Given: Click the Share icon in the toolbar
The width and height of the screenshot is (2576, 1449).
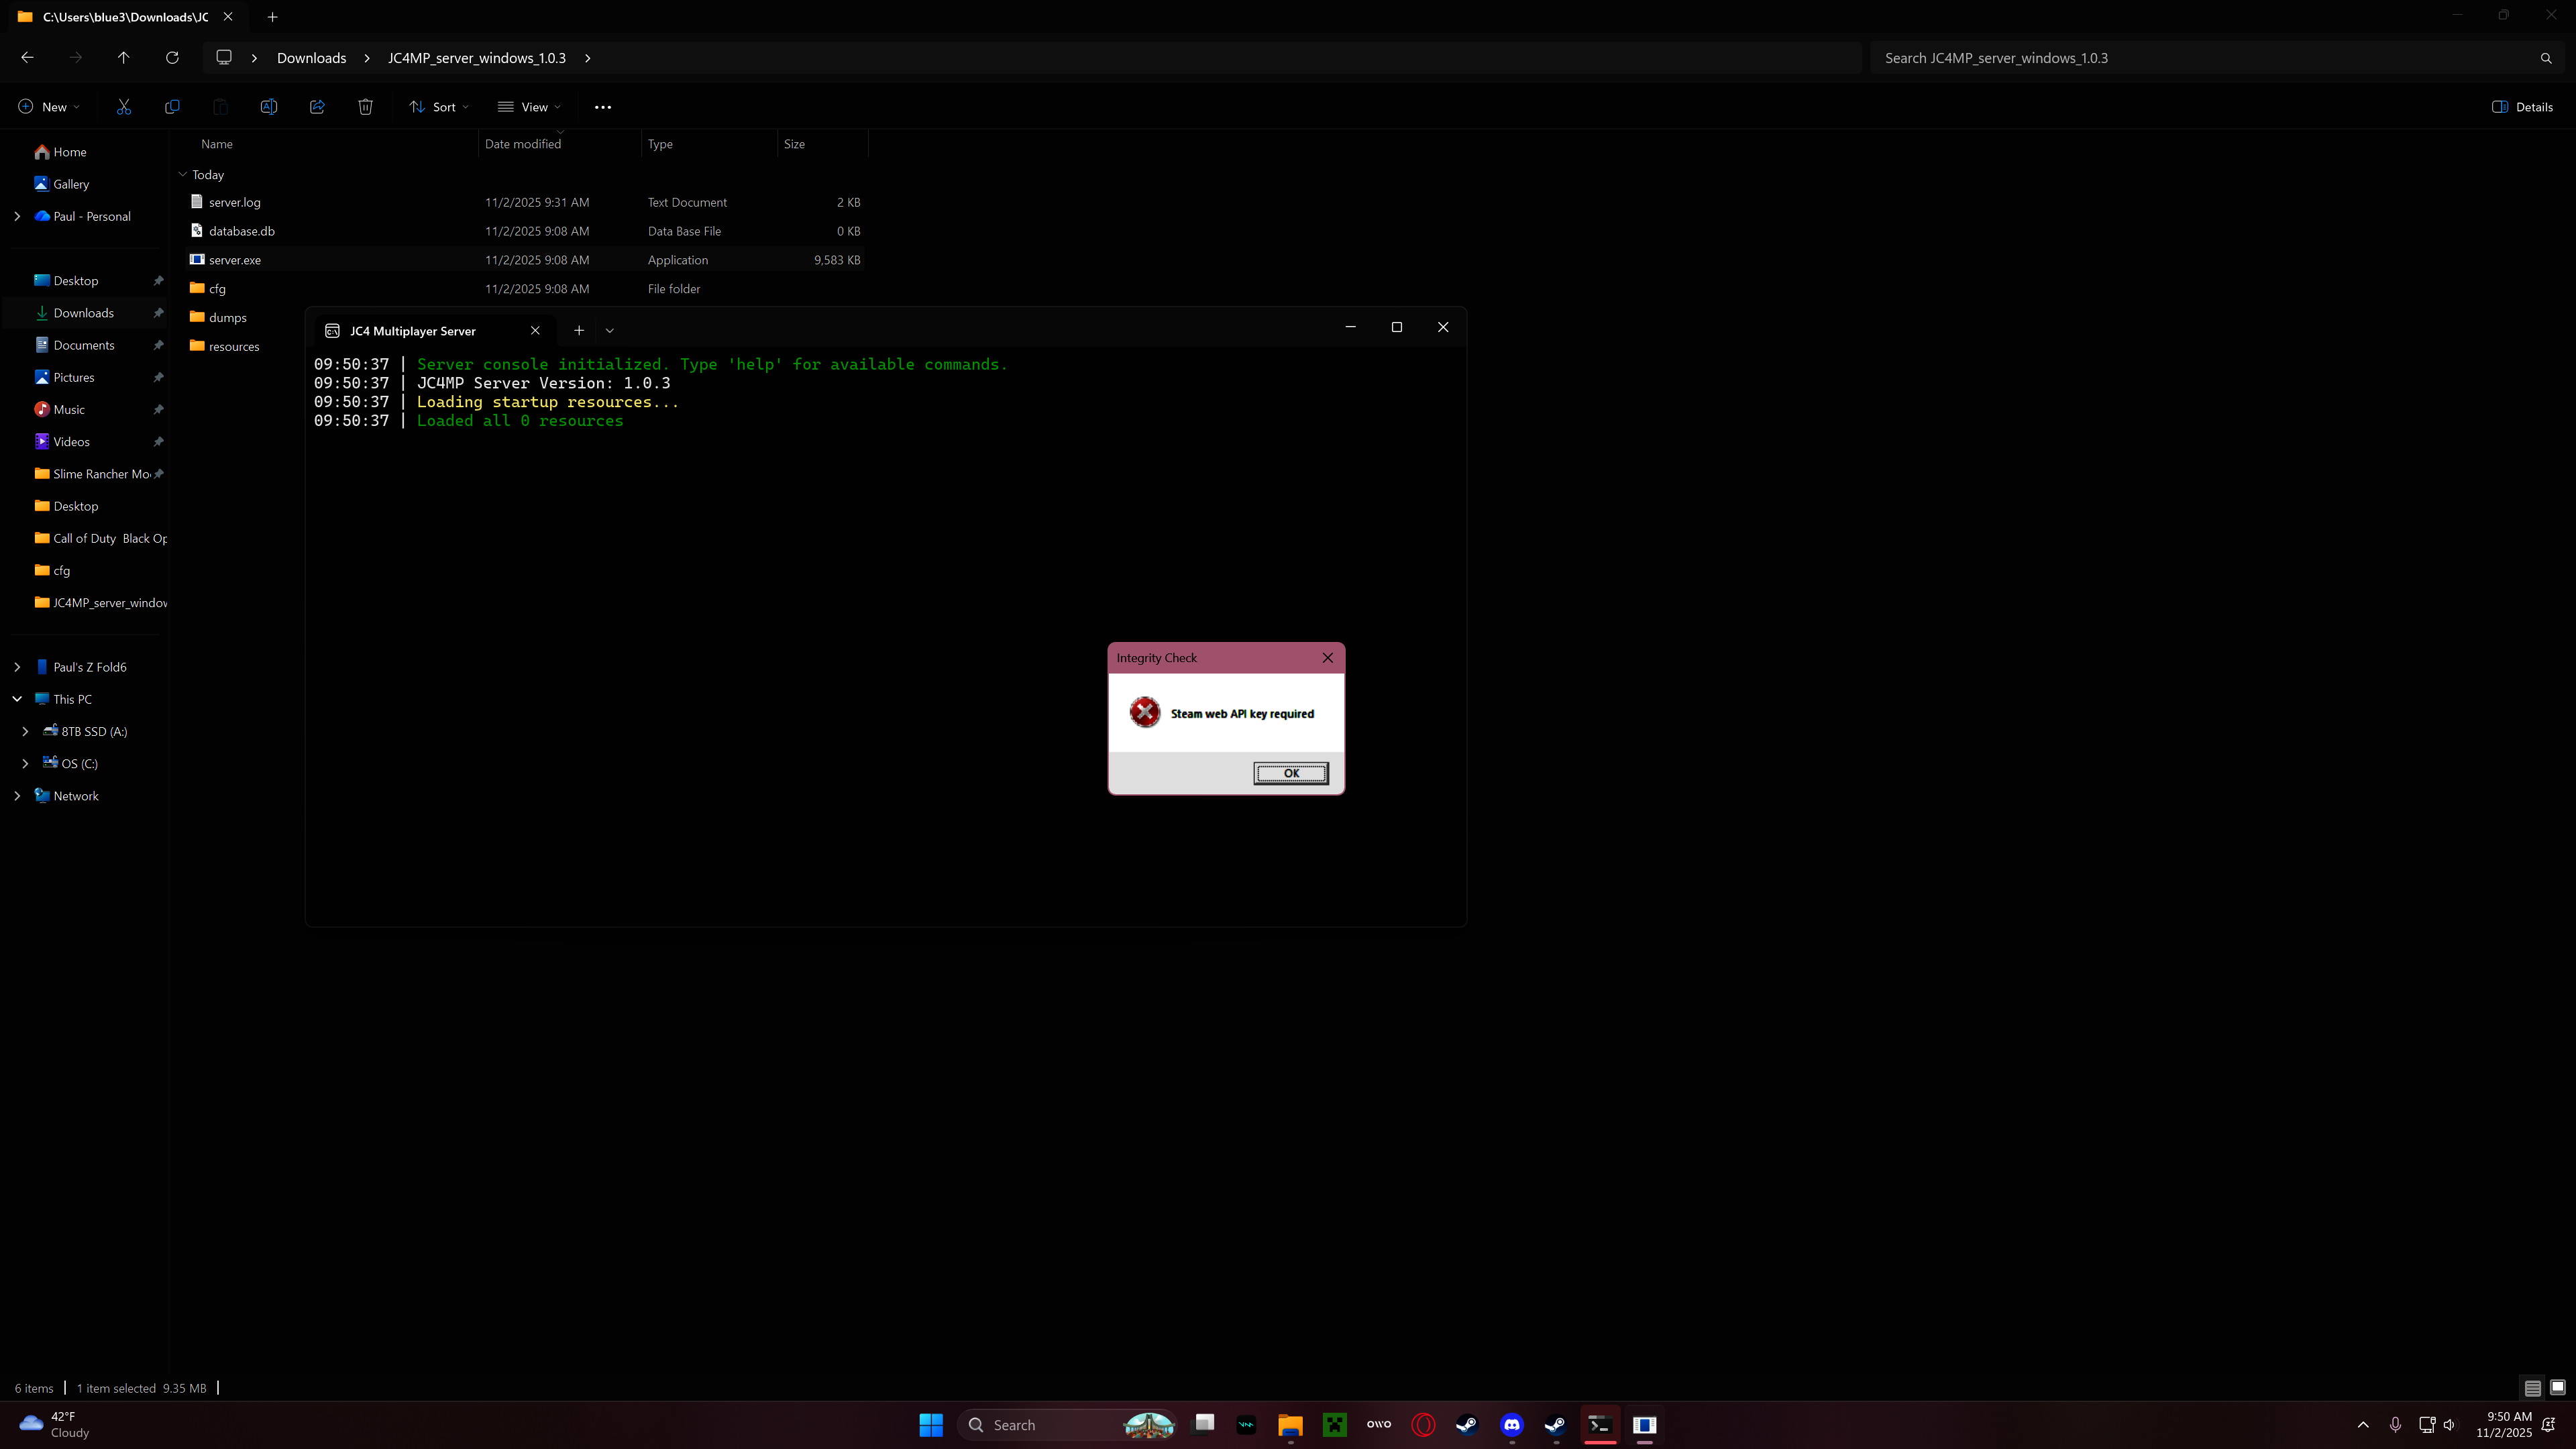Looking at the screenshot, I should [x=318, y=107].
